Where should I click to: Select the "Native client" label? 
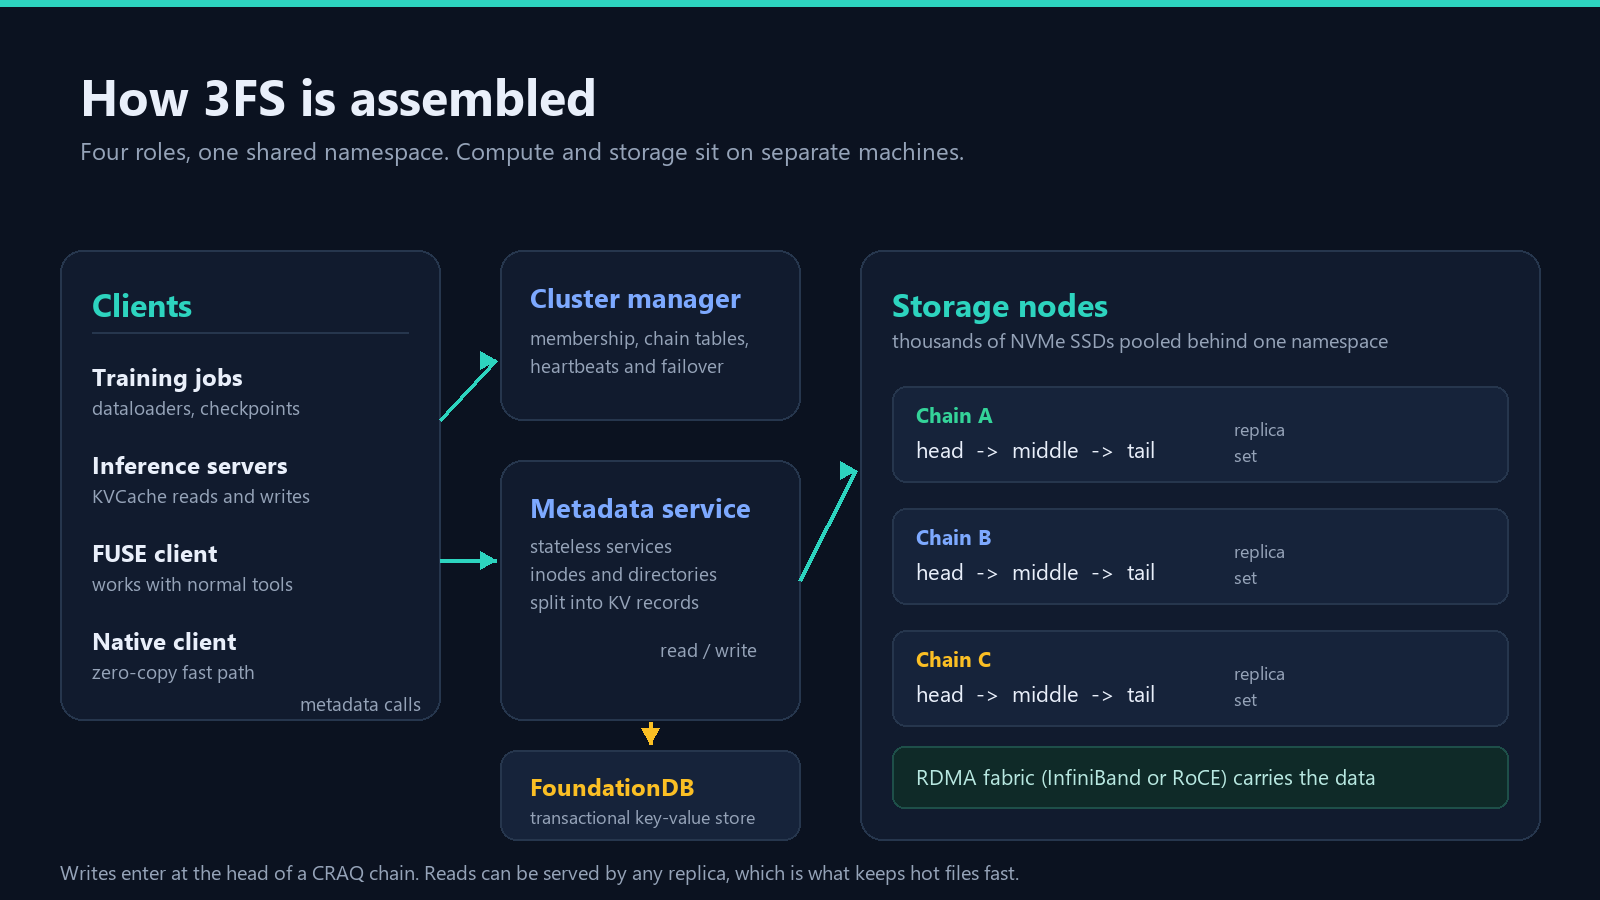pyautogui.click(x=164, y=642)
